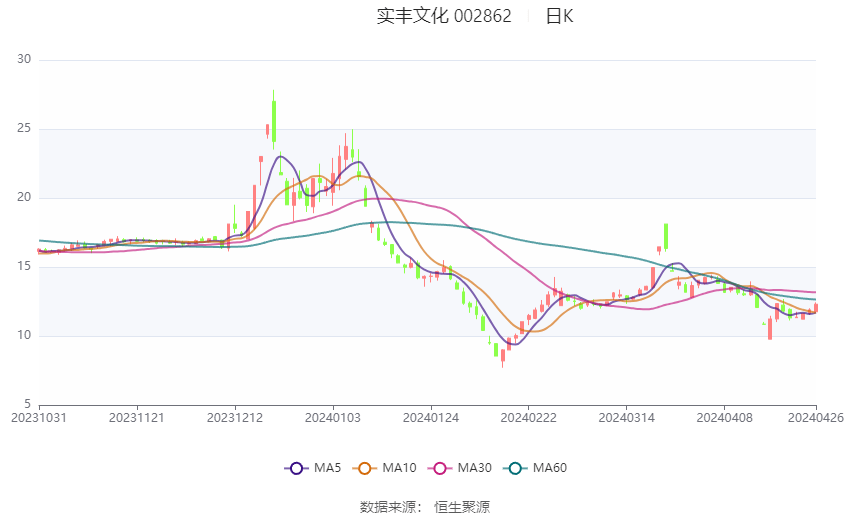Image resolution: width=850 pixels, height=517 pixels.
Task: Click the x-axis date 20231121
Action: click(137, 418)
